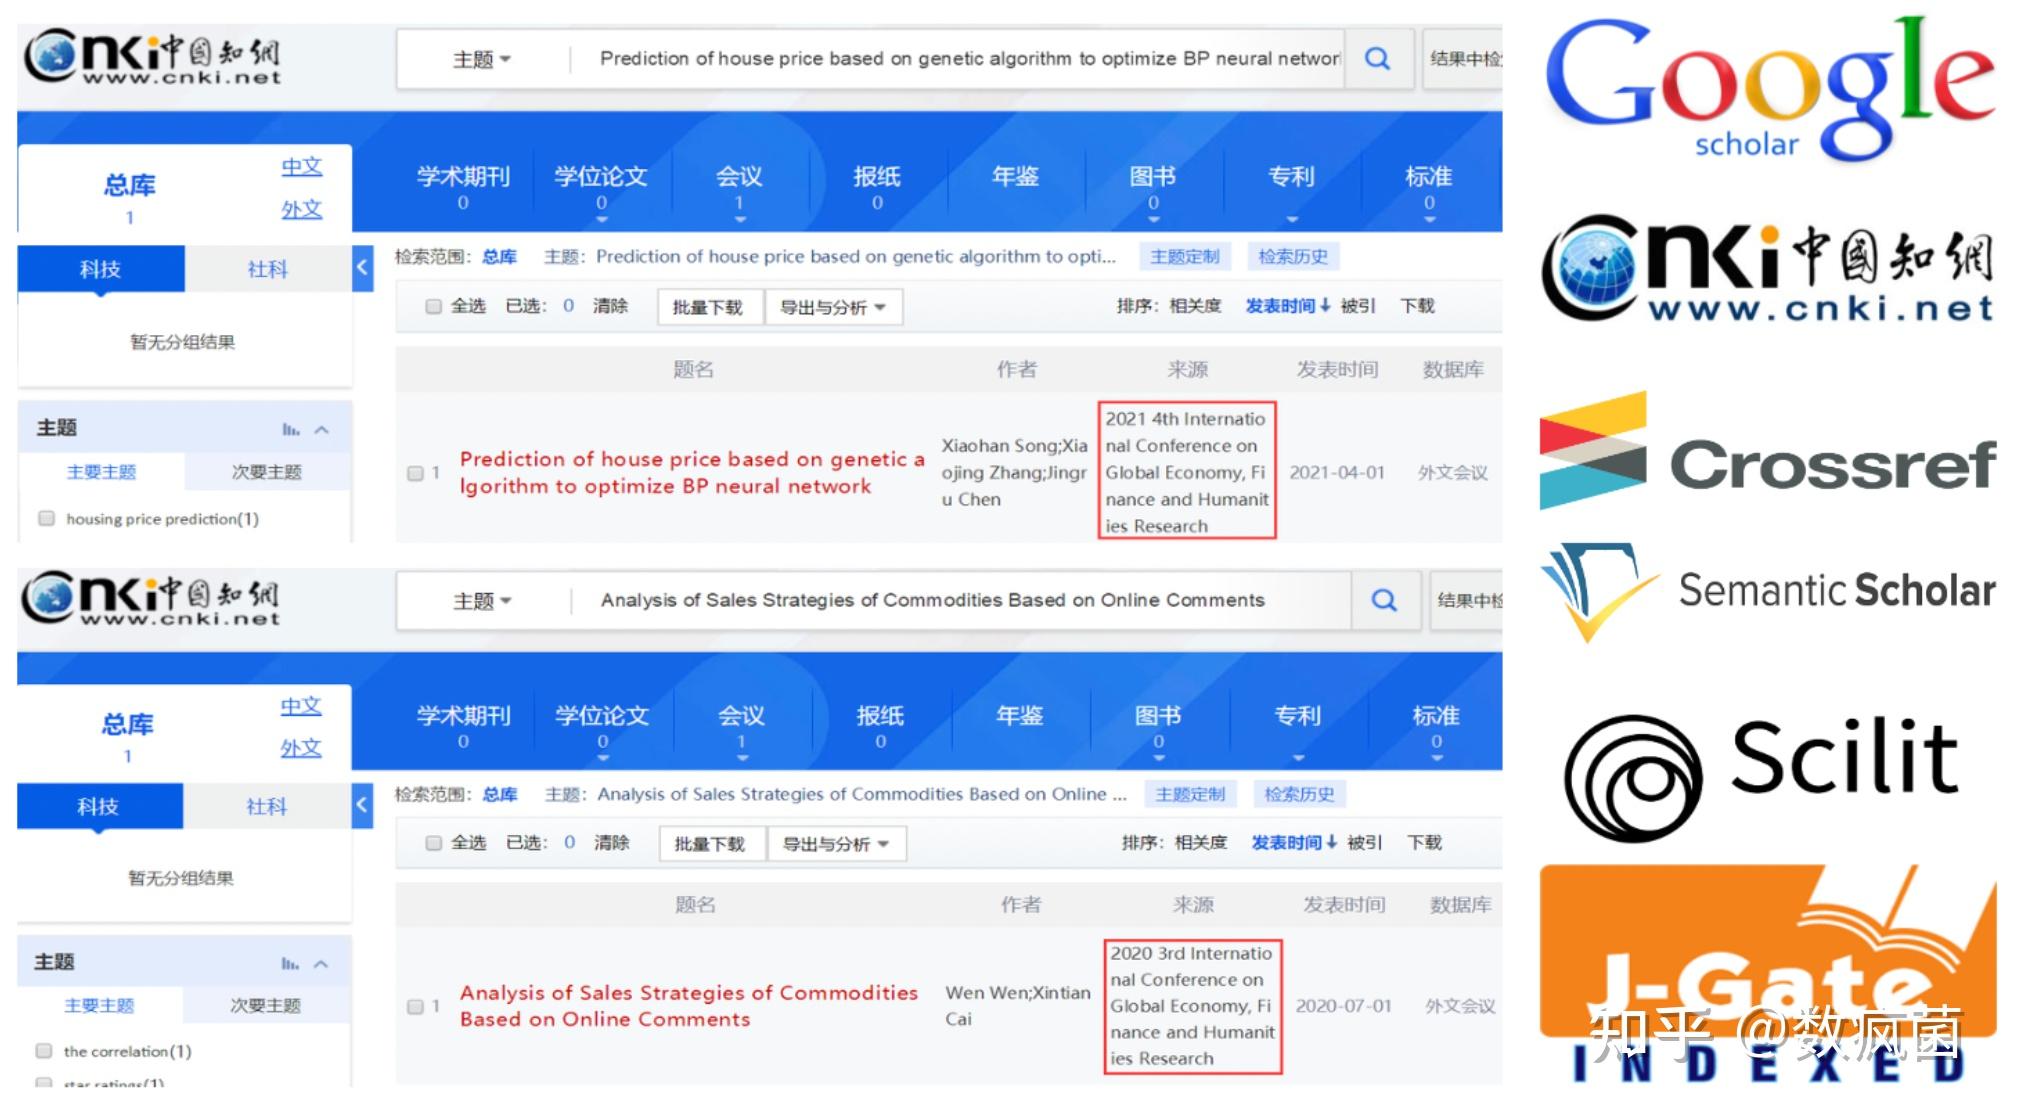This screenshot has height=1118, width=2018.
Task: Tick the housing price prediction(1) checkbox
Action: coord(46,518)
